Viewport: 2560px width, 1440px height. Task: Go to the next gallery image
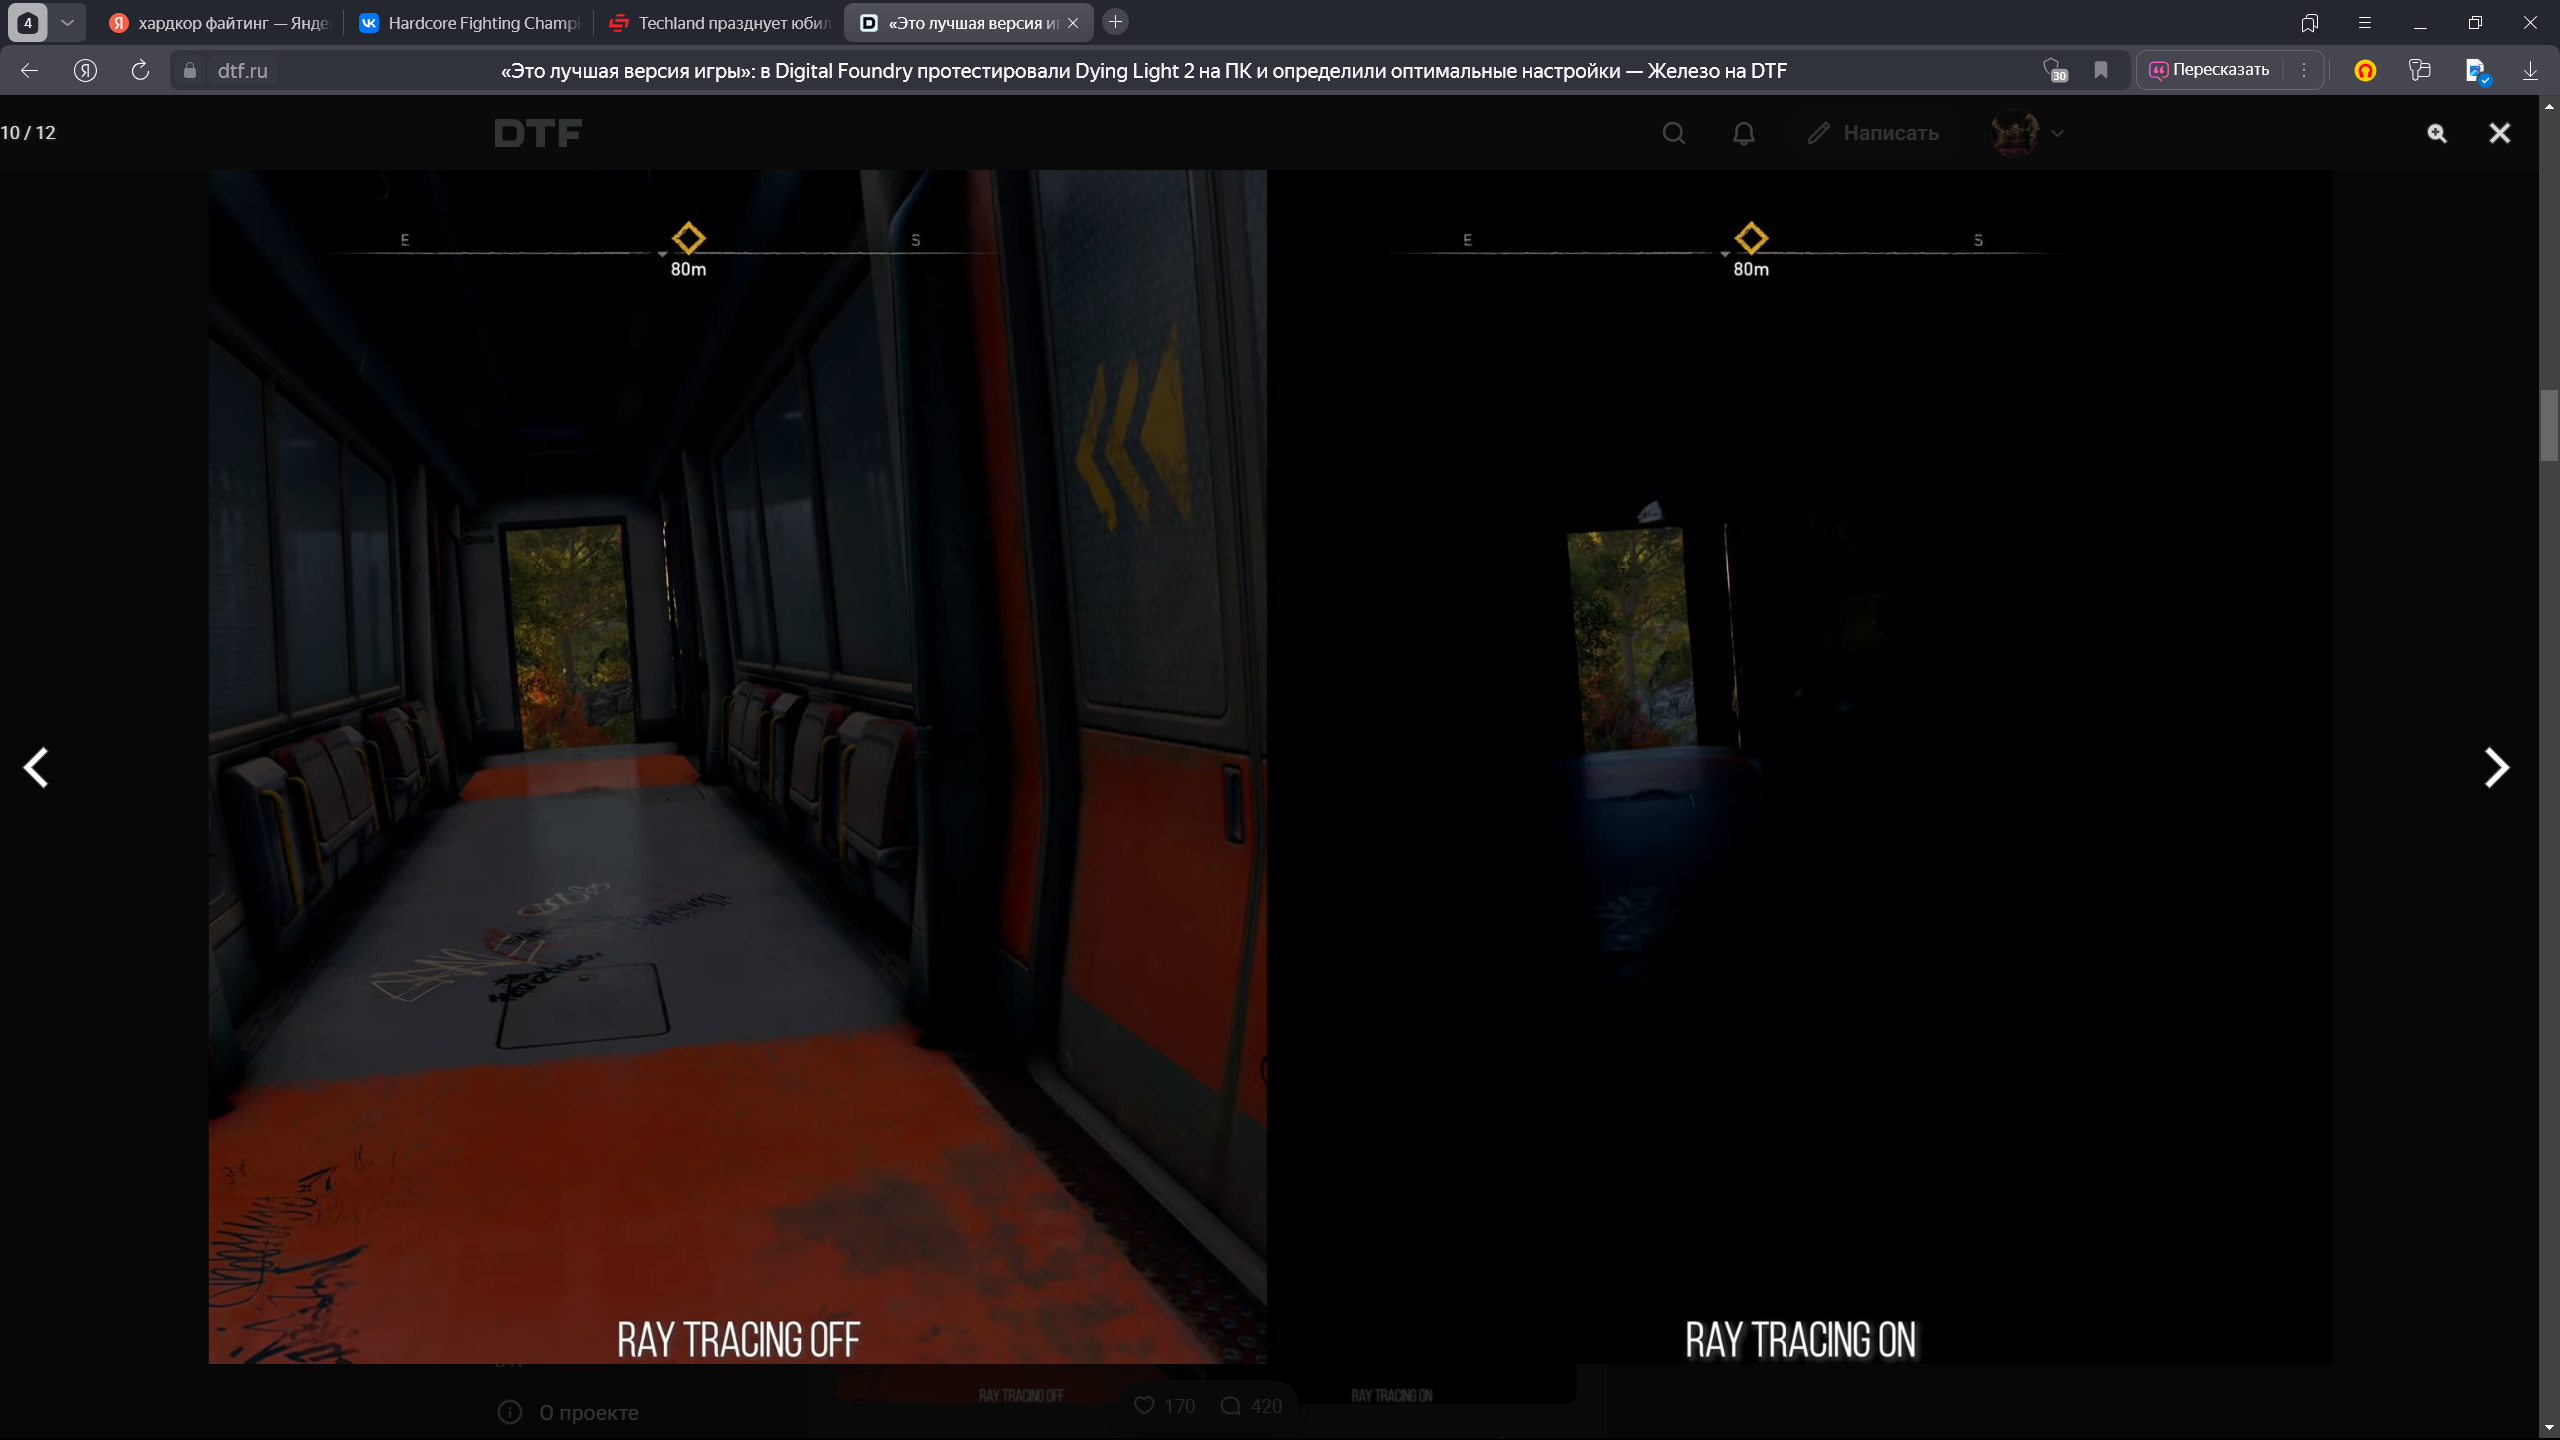coord(2496,768)
